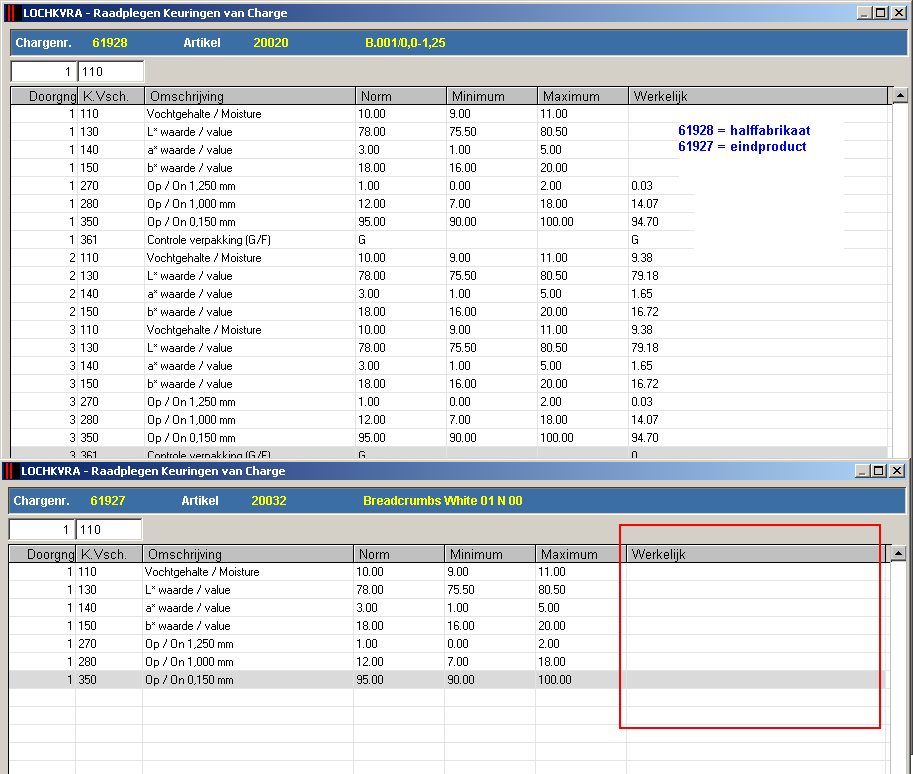Select doorgang 1 'Controle verpakking (G/F)' row in charge 61928

tap(450, 239)
